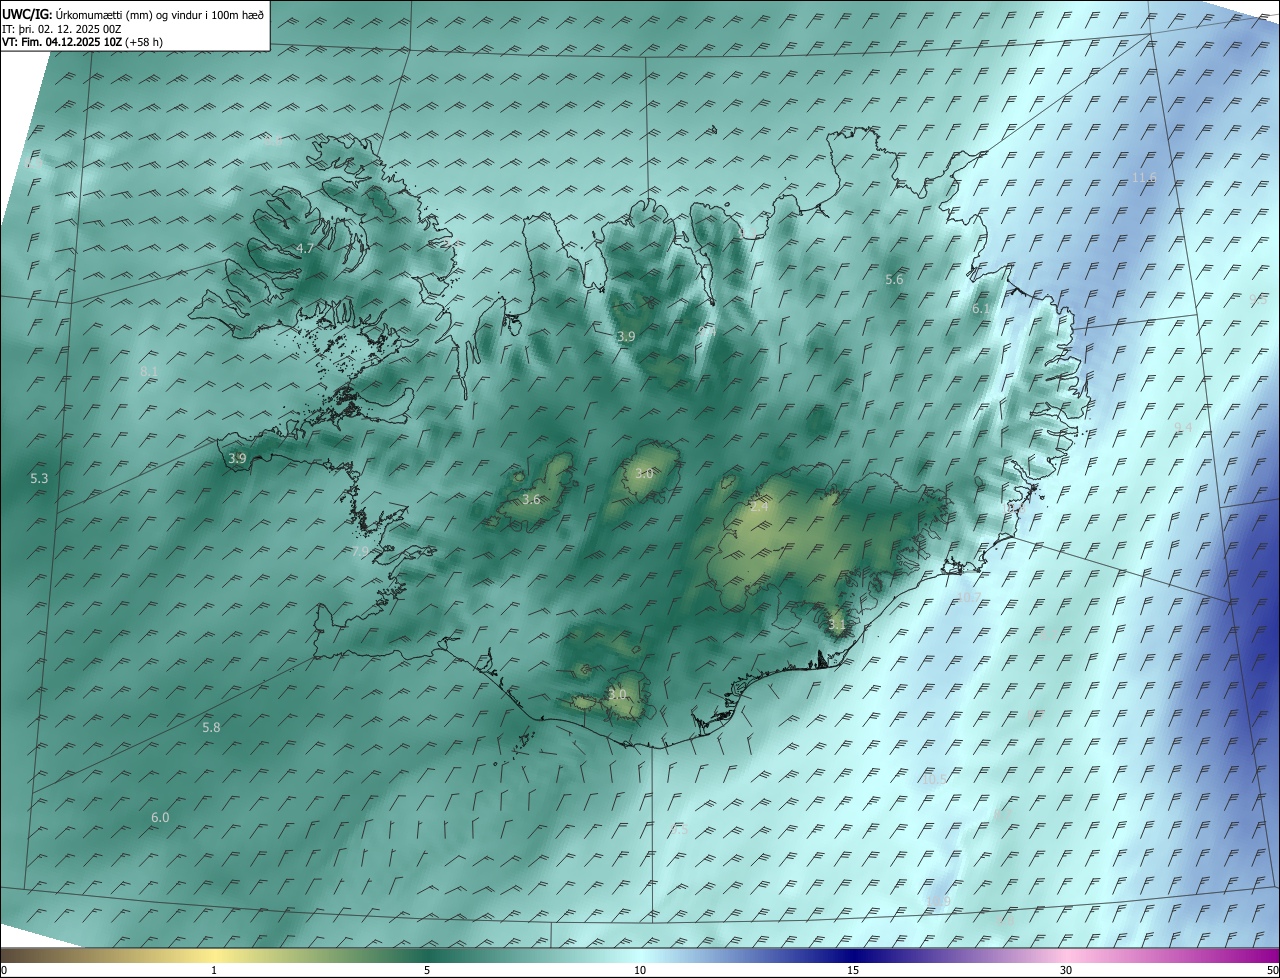Click the 3.0 value on Hofsjökull glacier
Screen dimensions: 1280x978
point(644,473)
